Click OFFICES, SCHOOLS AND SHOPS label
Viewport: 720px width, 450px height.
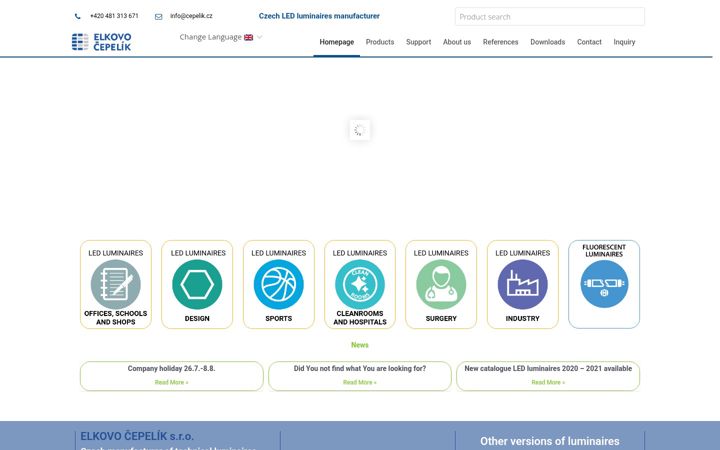[116, 318]
